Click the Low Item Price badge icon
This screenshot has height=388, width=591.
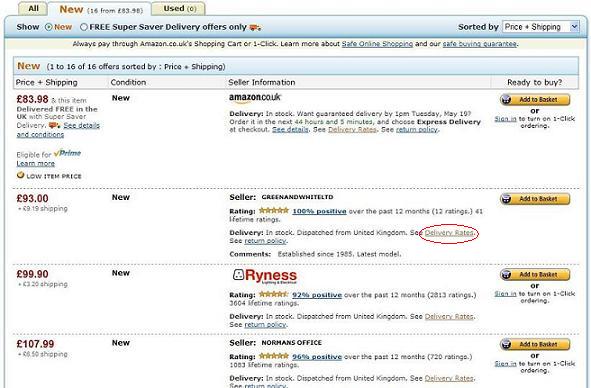20,175
